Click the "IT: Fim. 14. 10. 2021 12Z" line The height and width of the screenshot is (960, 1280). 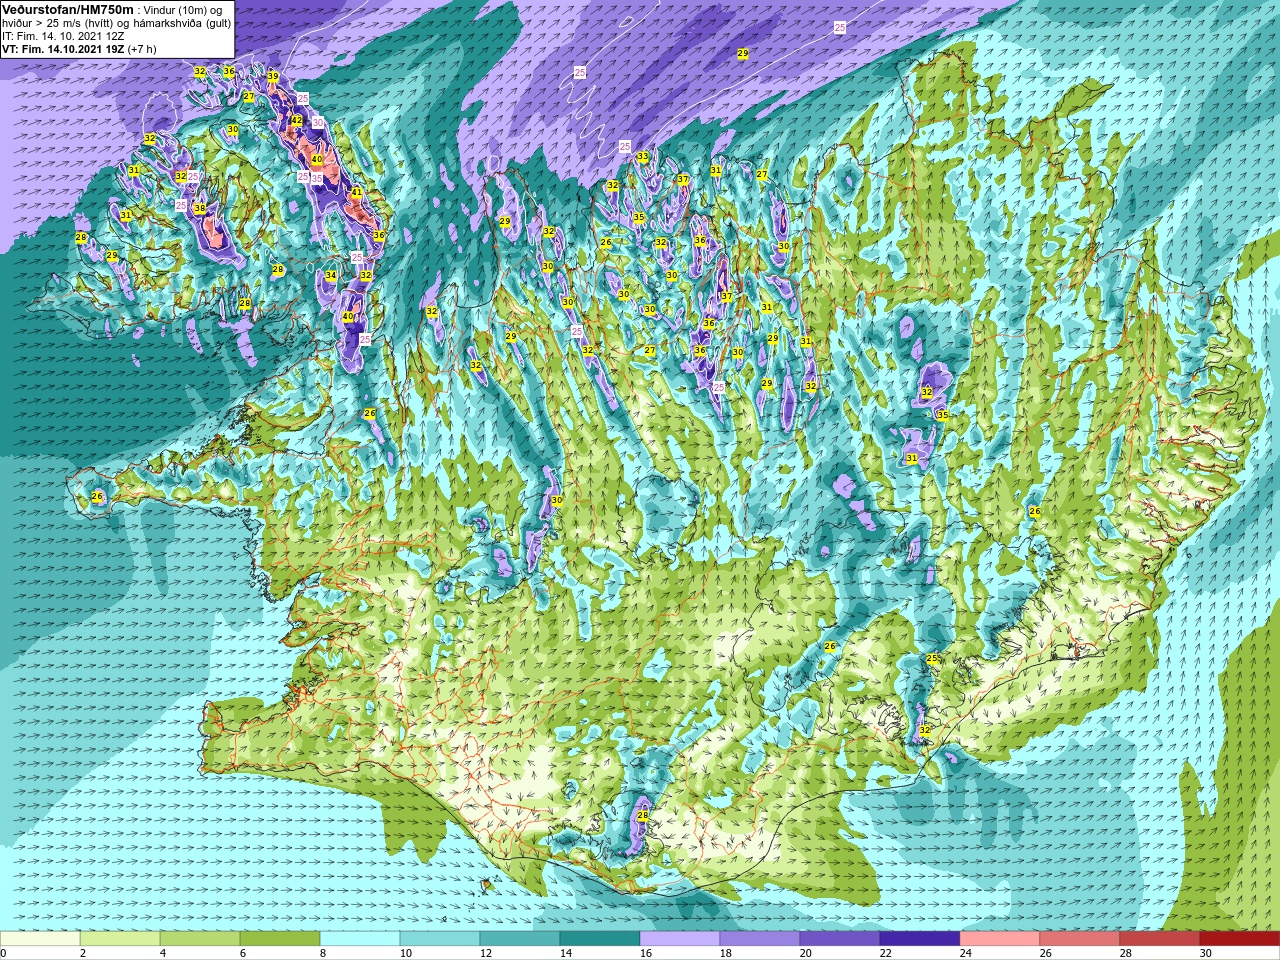63,36
